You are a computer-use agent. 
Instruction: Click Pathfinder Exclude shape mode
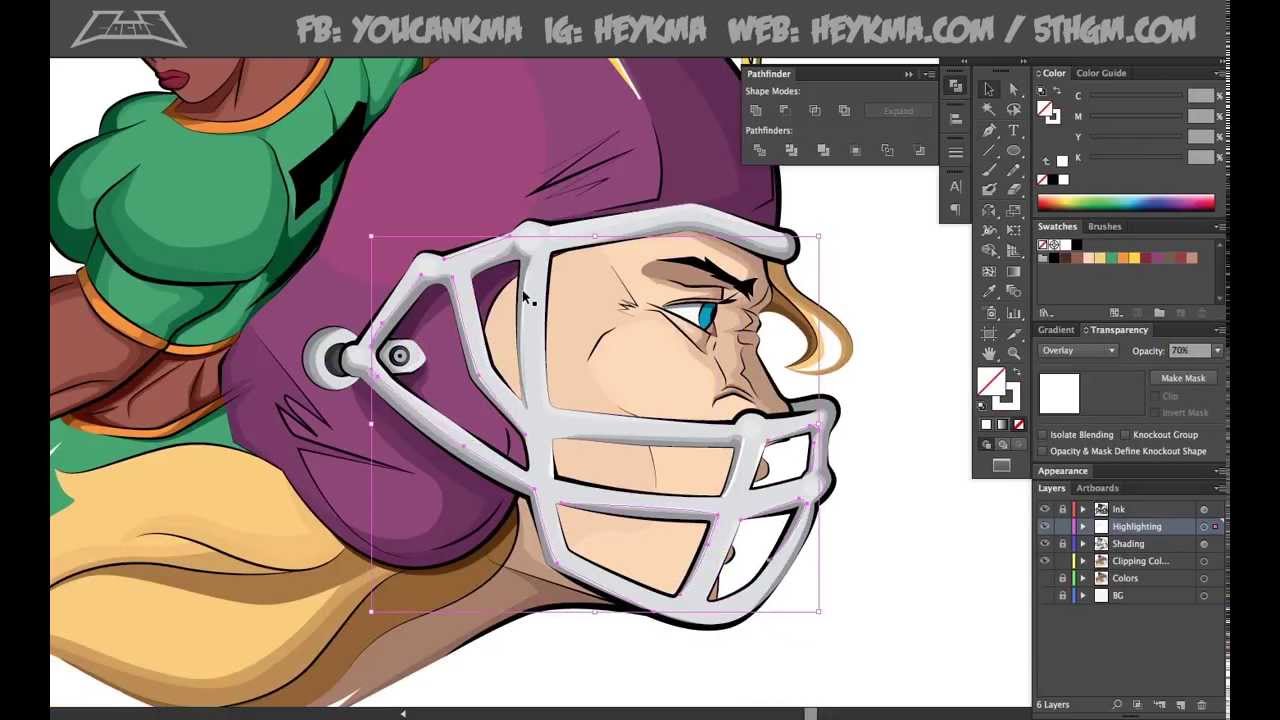[x=845, y=110]
